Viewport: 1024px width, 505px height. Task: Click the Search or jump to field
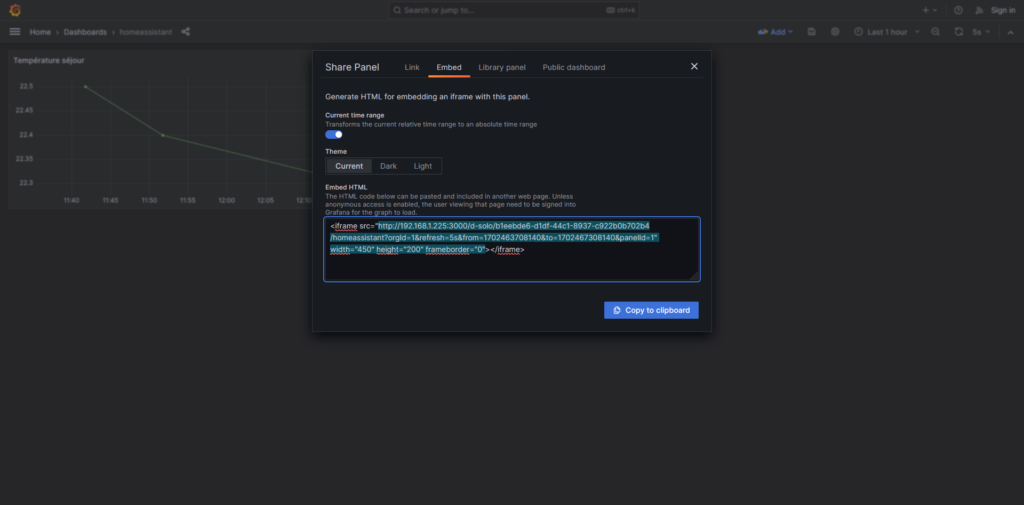coord(514,10)
